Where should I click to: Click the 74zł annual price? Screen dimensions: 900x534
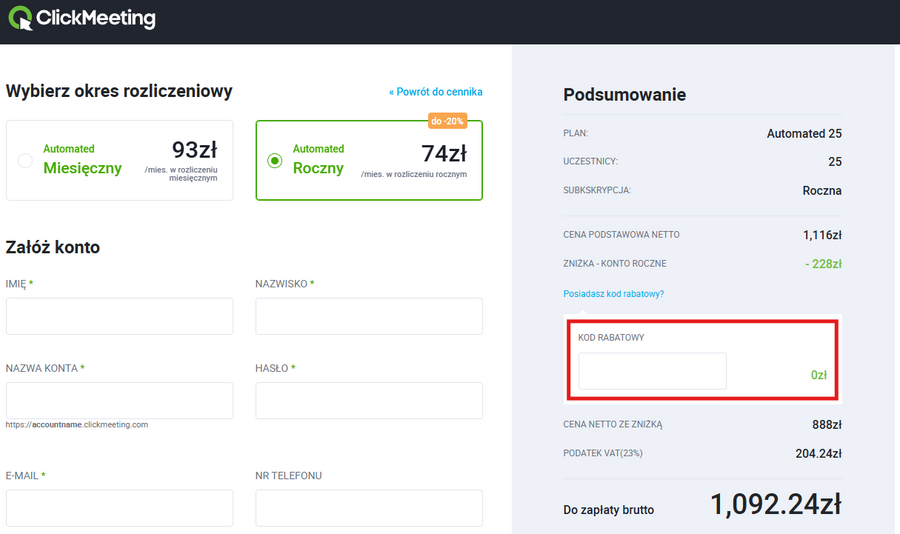444,153
